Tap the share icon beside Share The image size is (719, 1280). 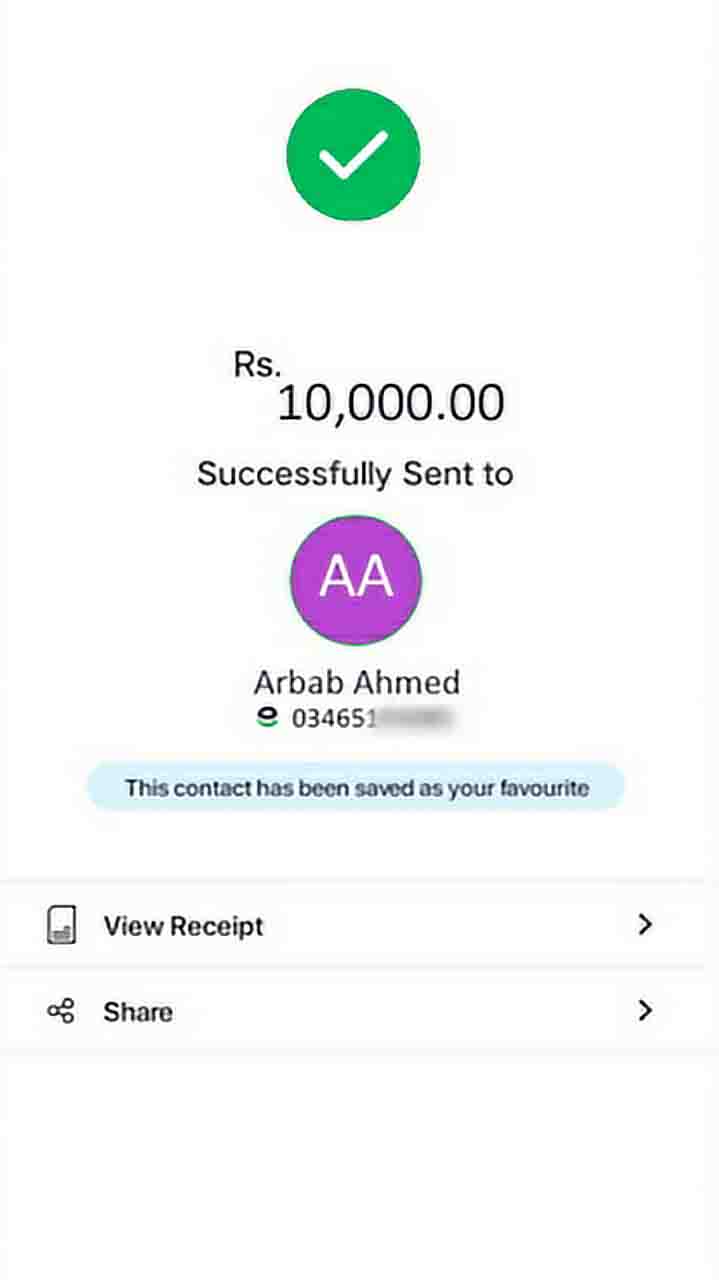[61, 1011]
